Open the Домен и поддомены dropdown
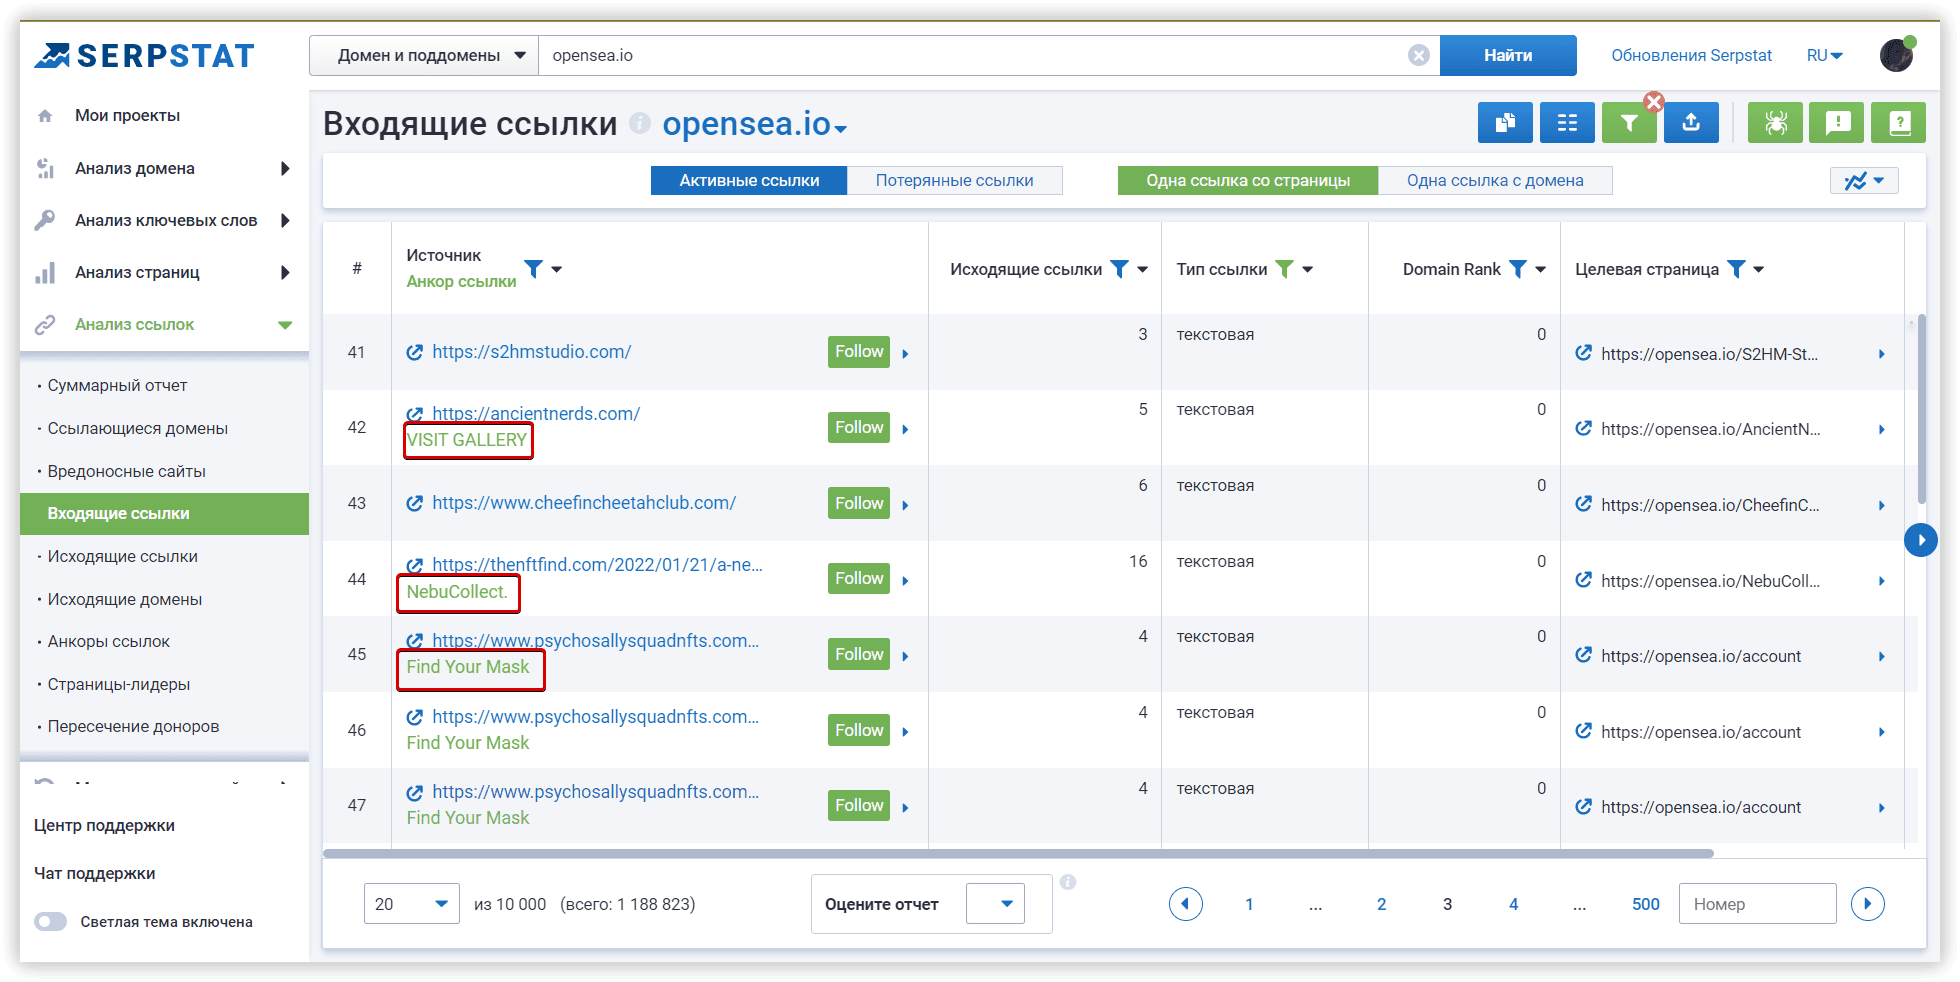The height and width of the screenshot is (982, 1960). [424, 55]
